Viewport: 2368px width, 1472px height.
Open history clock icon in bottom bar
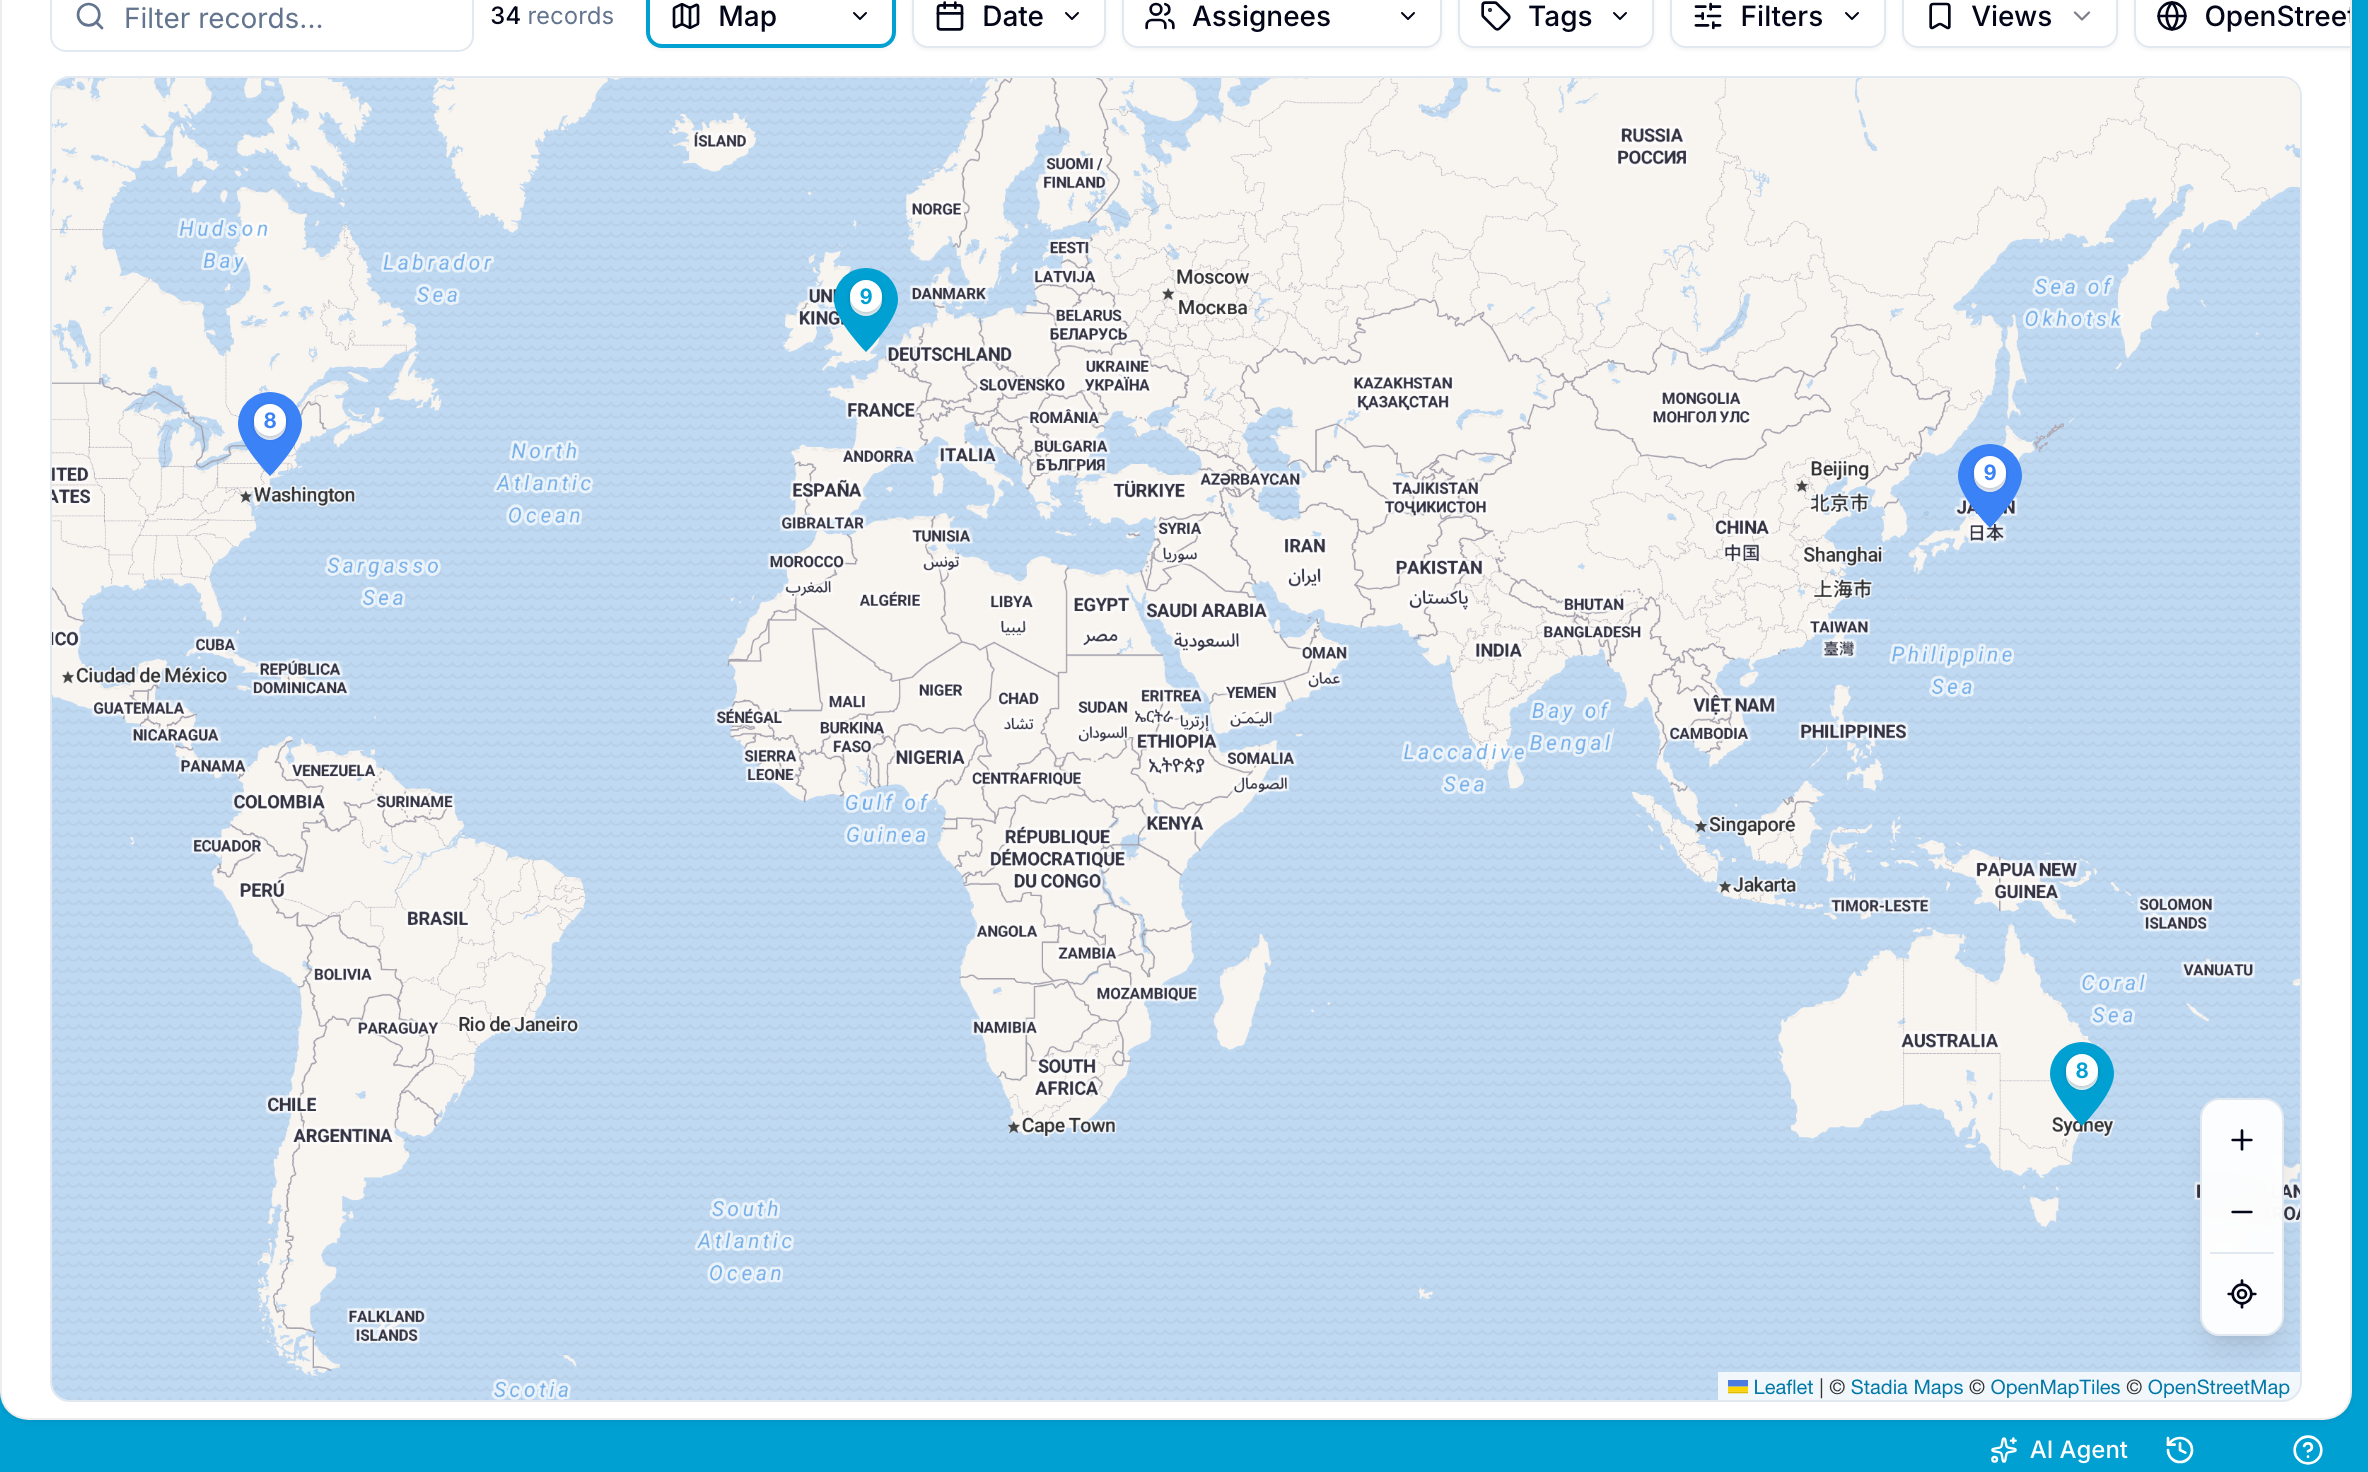coord(2180,1449)
